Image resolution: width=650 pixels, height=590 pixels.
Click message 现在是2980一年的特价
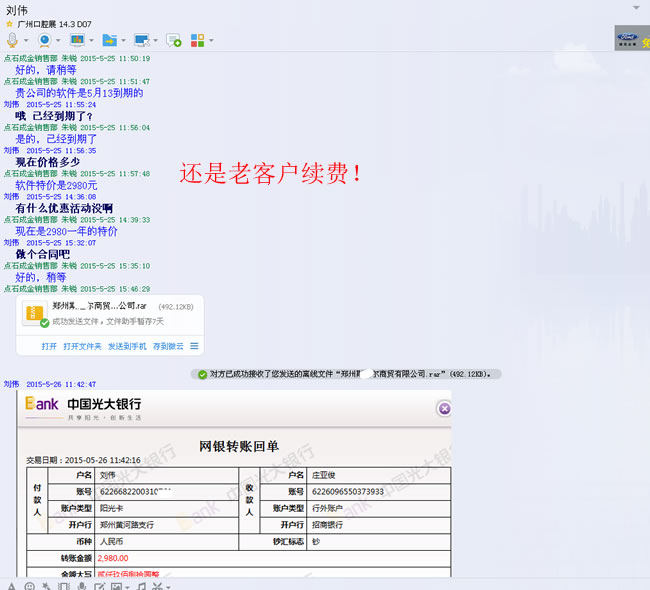point(66,231)
